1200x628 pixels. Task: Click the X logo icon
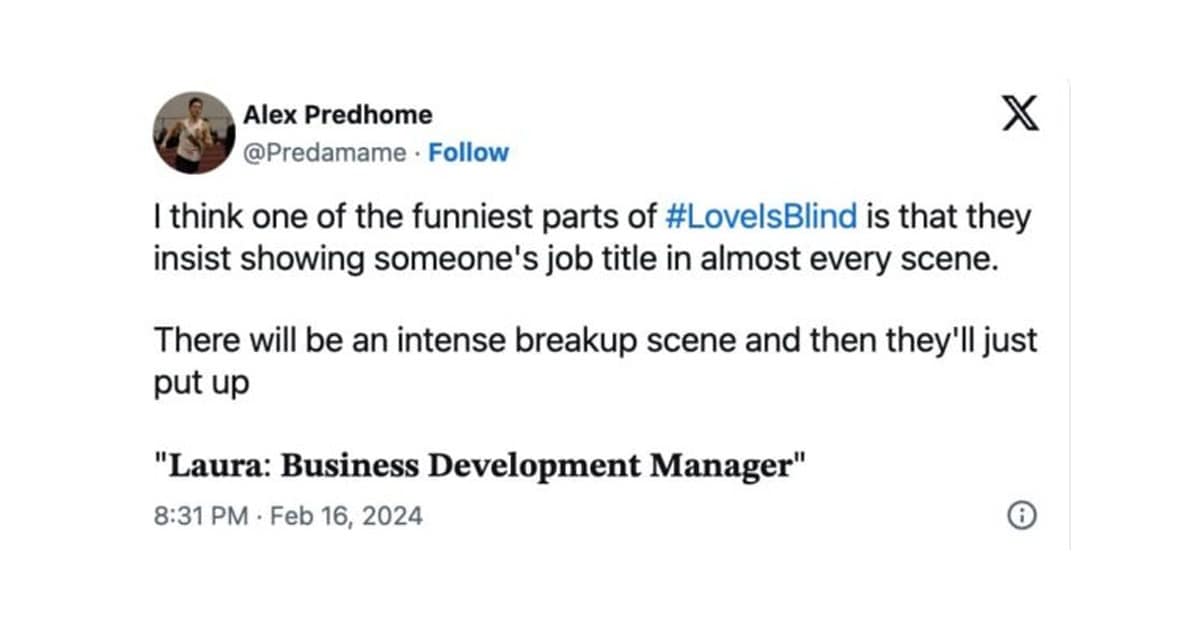[1020, 117]
